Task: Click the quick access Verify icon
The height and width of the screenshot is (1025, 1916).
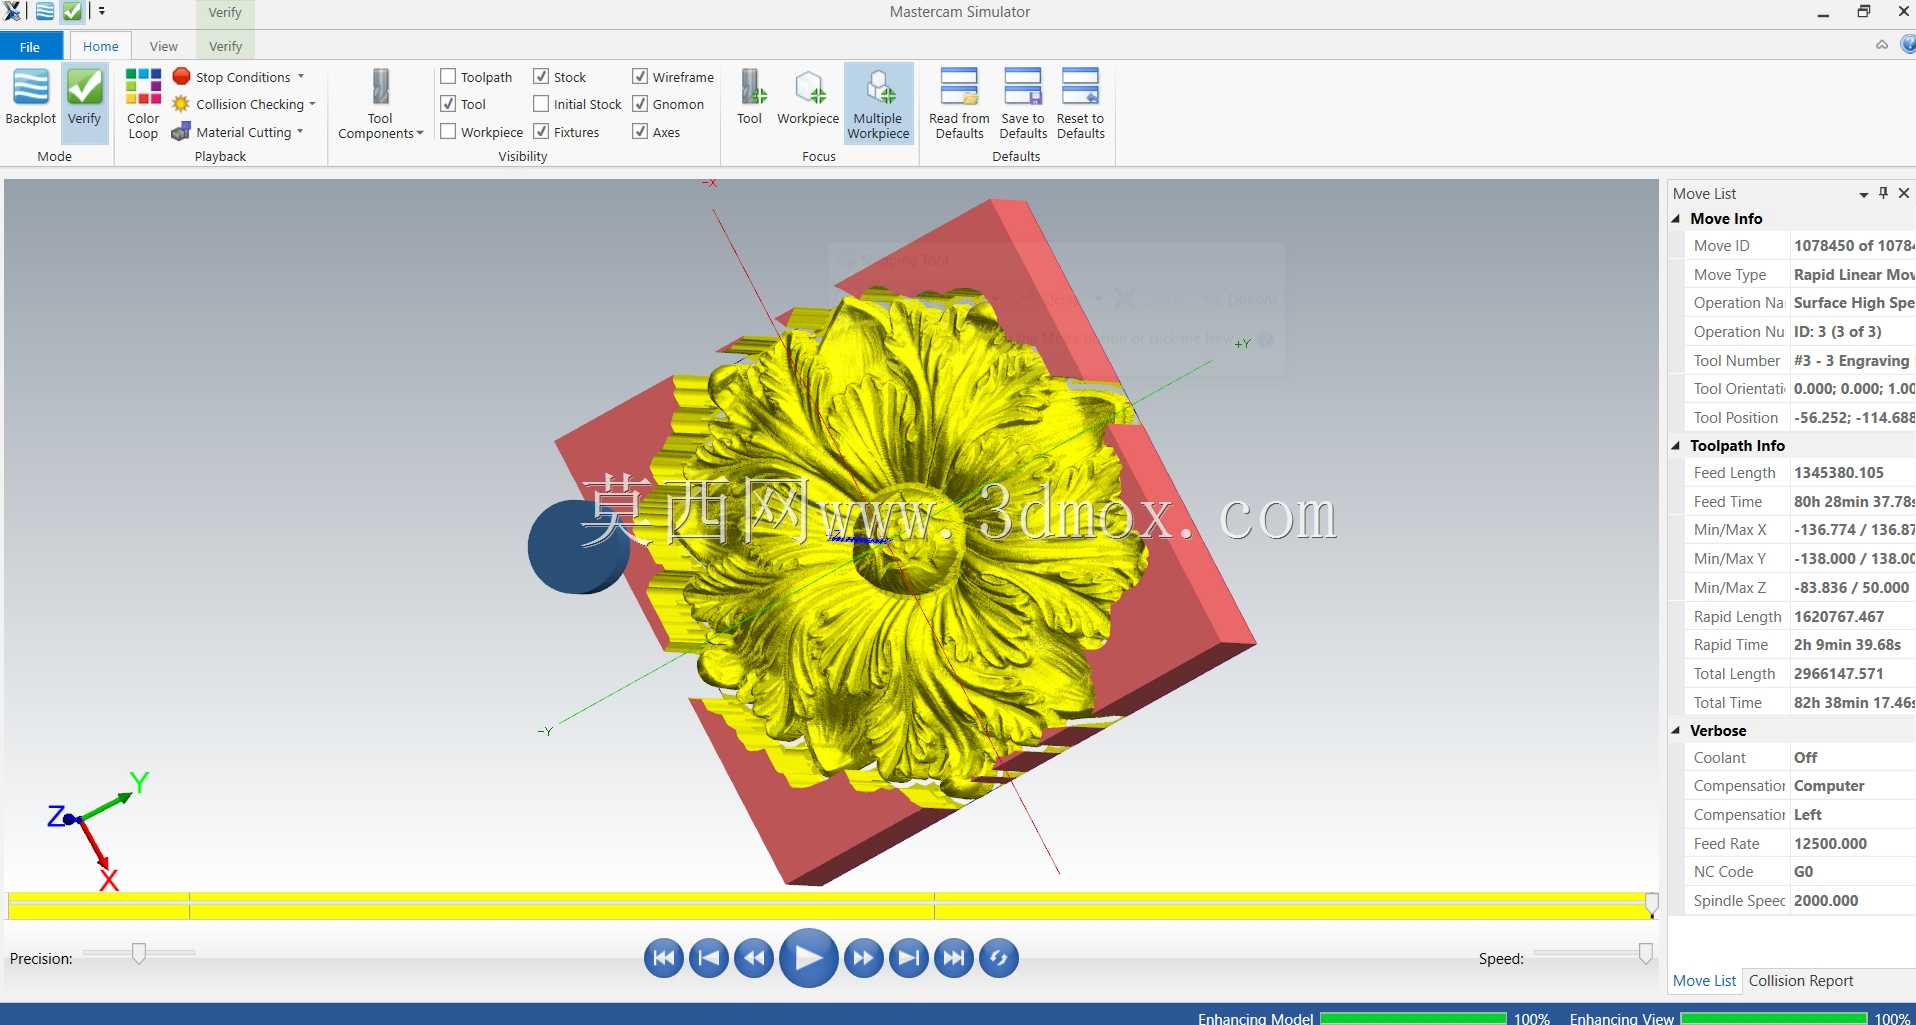Action: coord(73,12)
